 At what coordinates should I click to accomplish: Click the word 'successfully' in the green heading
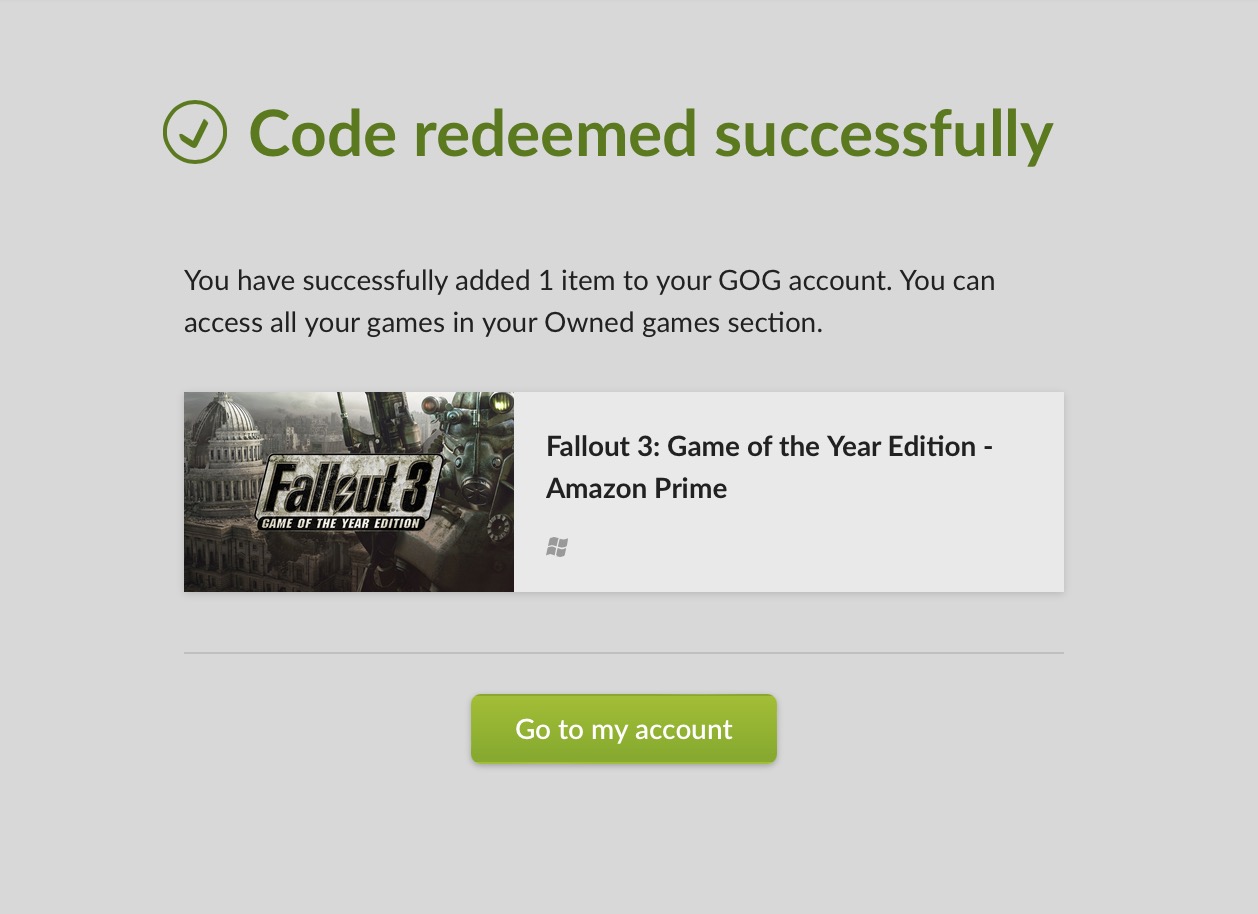tap(884, 134)
